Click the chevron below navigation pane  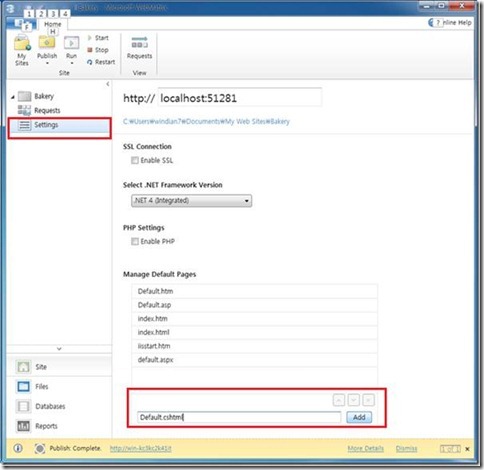(59, 349)
